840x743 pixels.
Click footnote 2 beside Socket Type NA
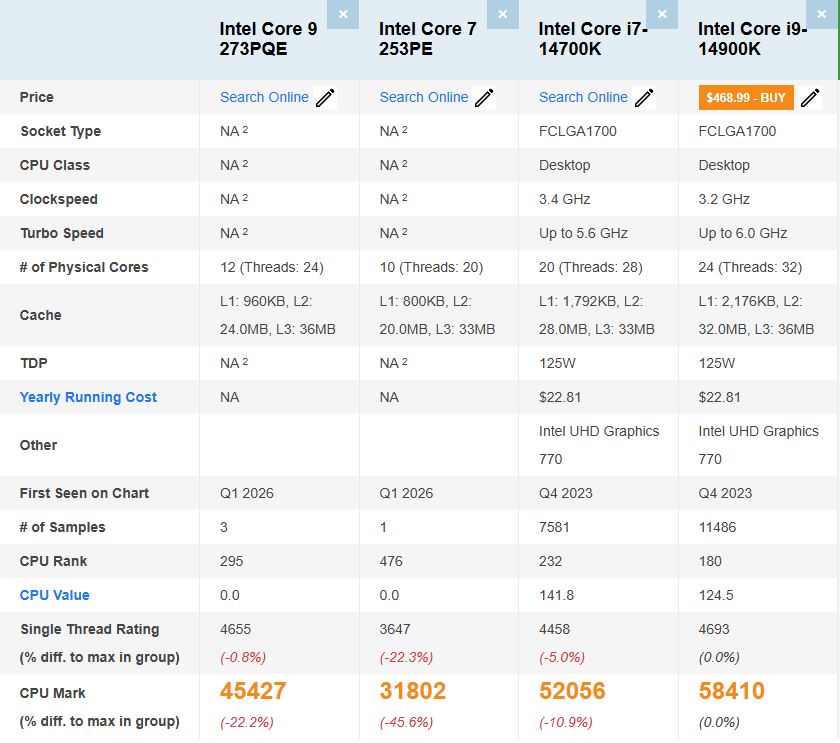(245, 126)
